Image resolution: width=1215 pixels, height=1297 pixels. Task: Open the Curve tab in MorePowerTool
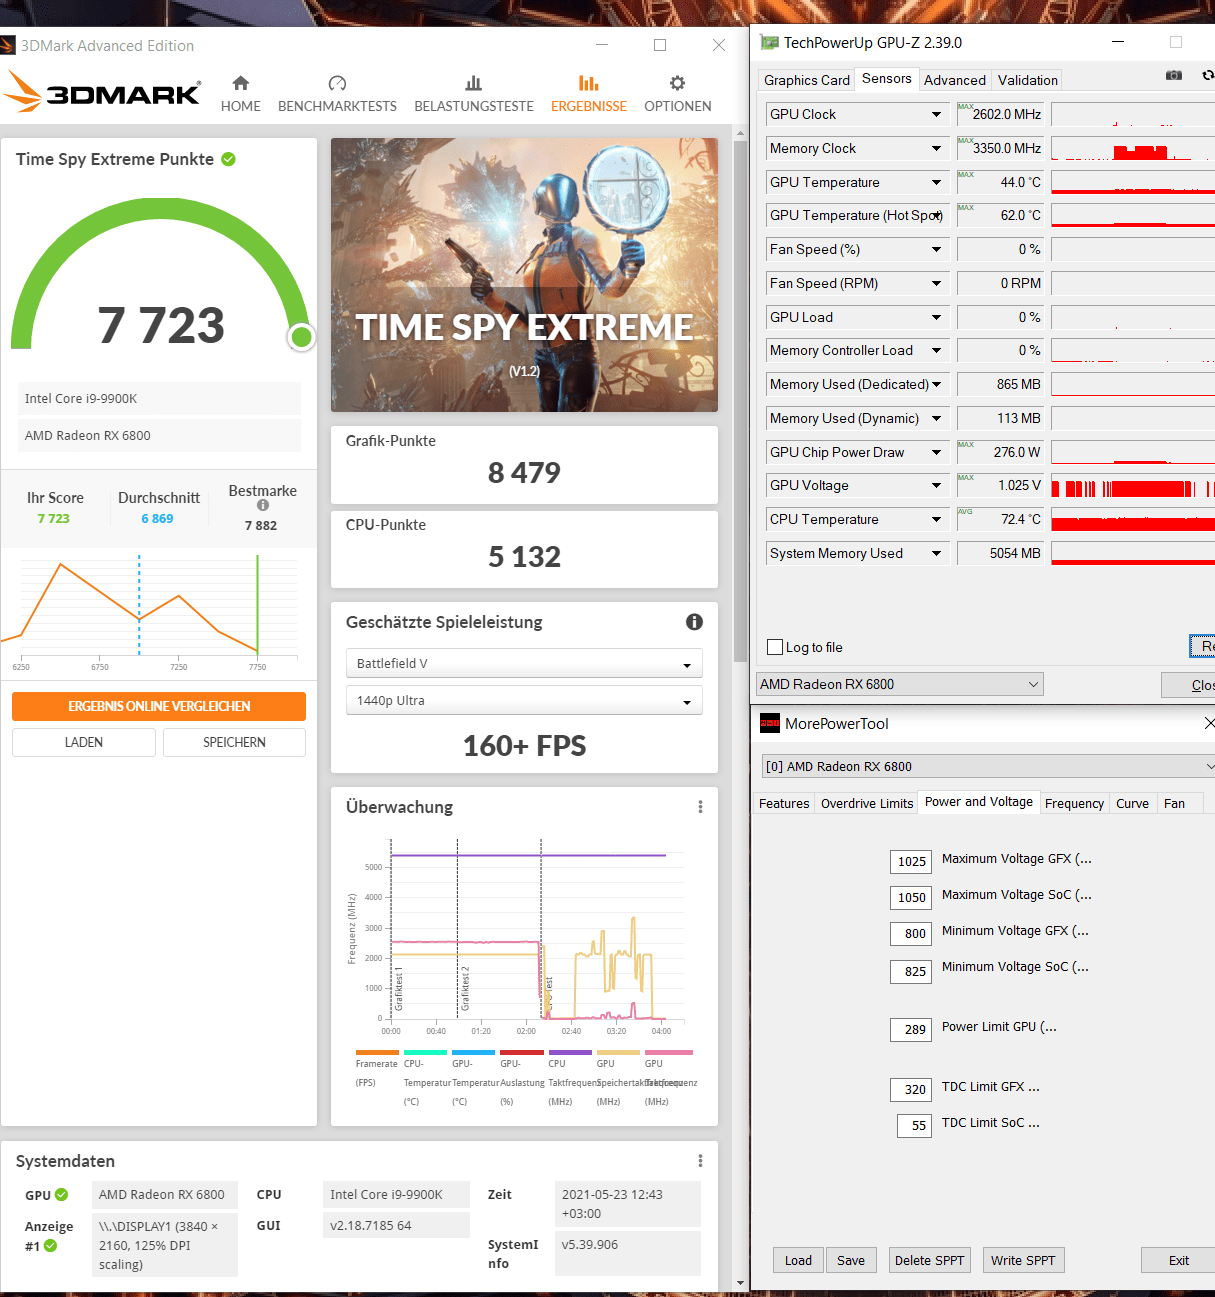pyautogui.click(x=1132, y=803)
